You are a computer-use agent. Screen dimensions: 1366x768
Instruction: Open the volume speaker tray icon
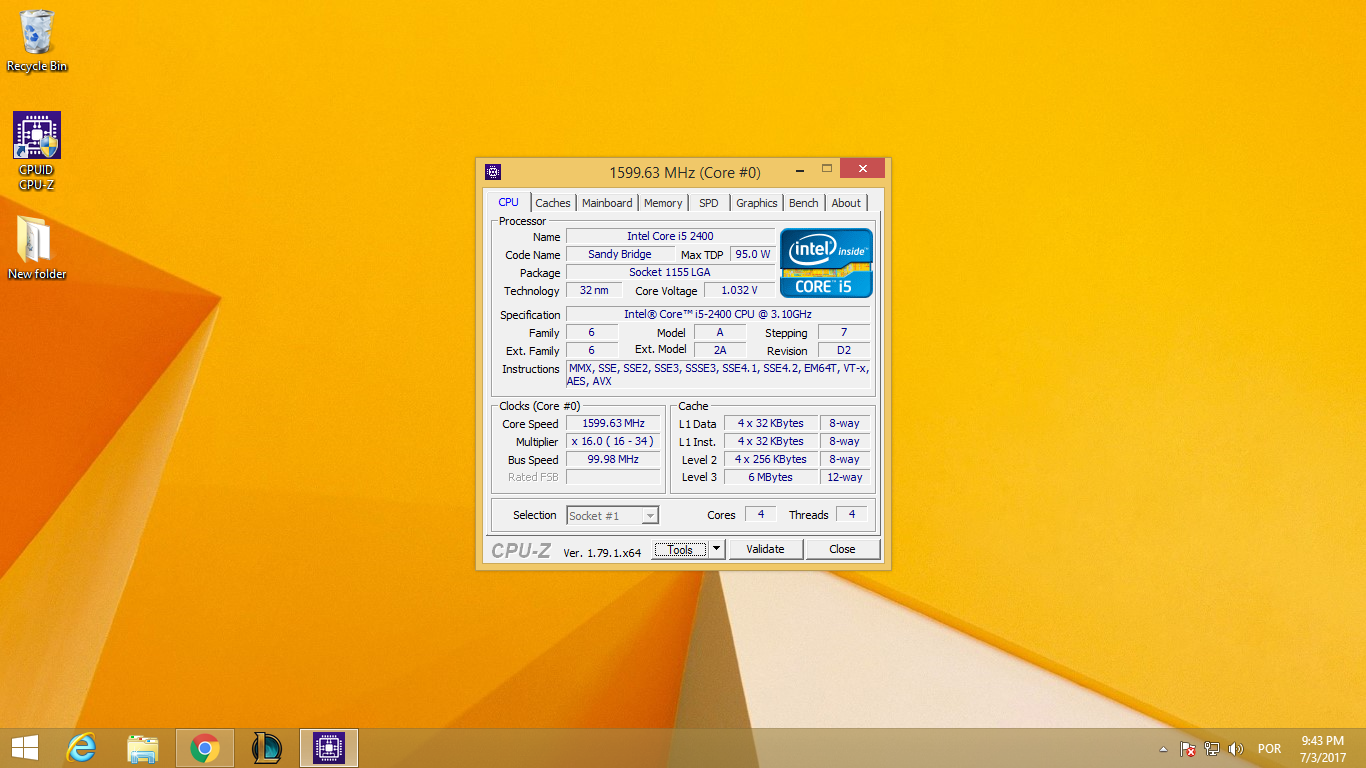click(1236, 749)
